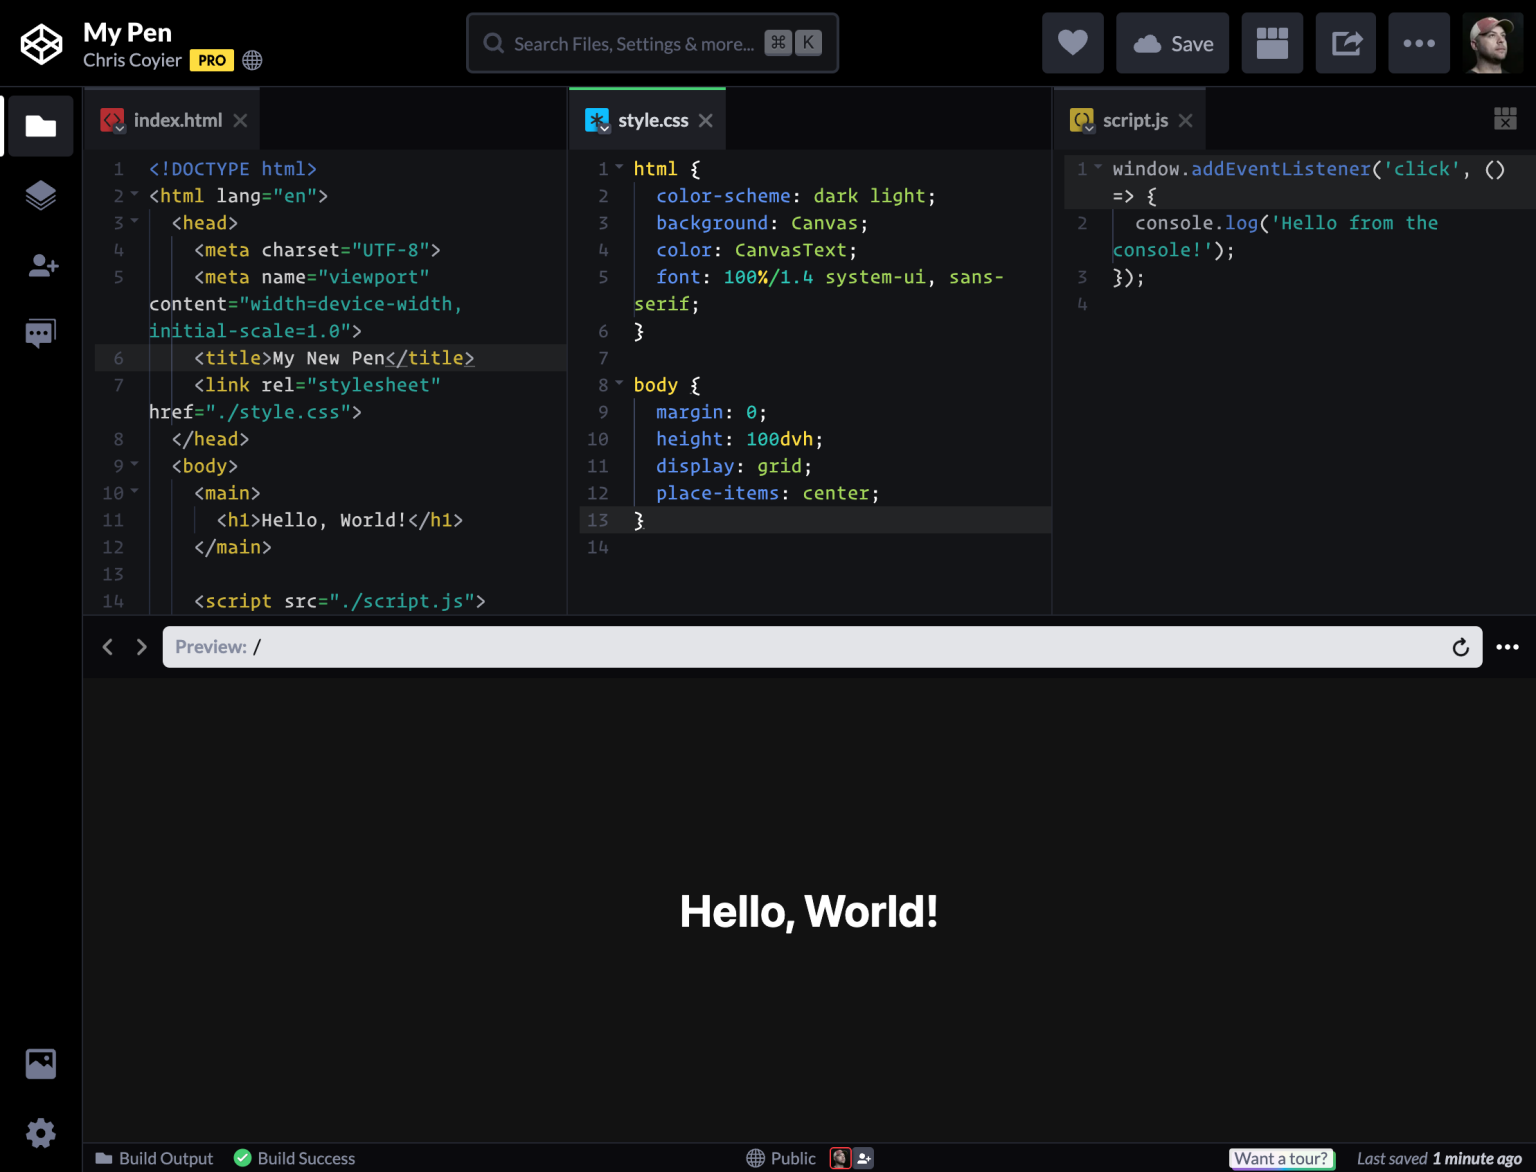Click the CodePen logo

coord(41,43)
